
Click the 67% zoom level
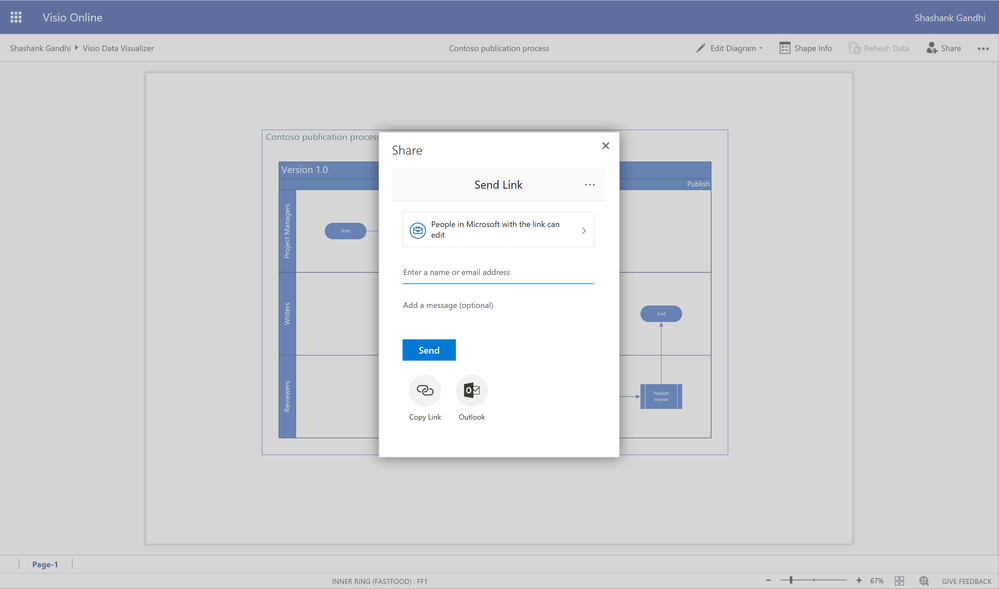[x=877, y=581]
